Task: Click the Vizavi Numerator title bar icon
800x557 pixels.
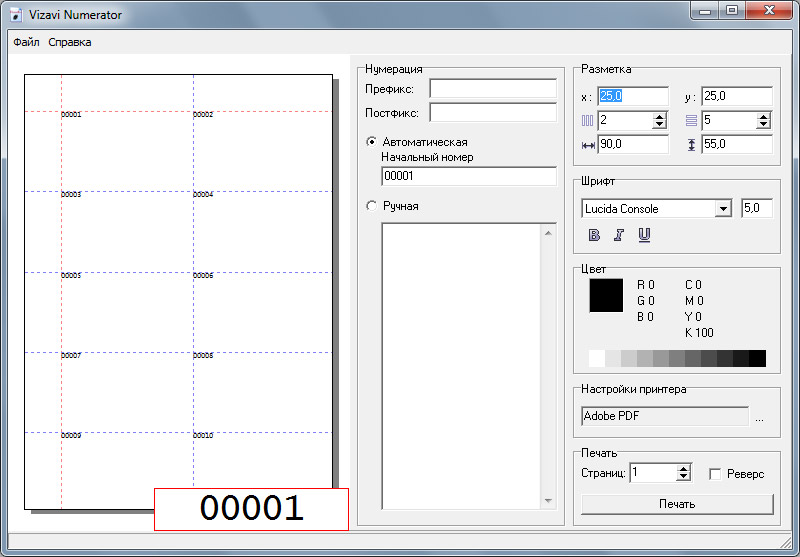Action: tap(16, 15)
